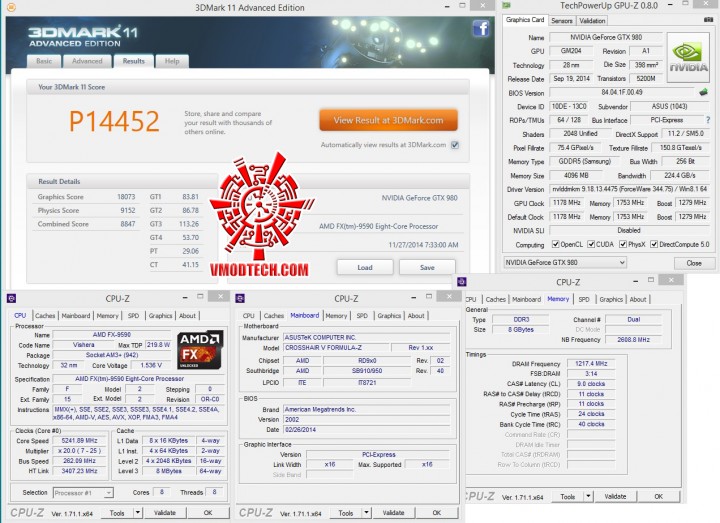Click the Graphics Score value 18073
Viewport: 720px width, 523px height.
pos(126,197)
